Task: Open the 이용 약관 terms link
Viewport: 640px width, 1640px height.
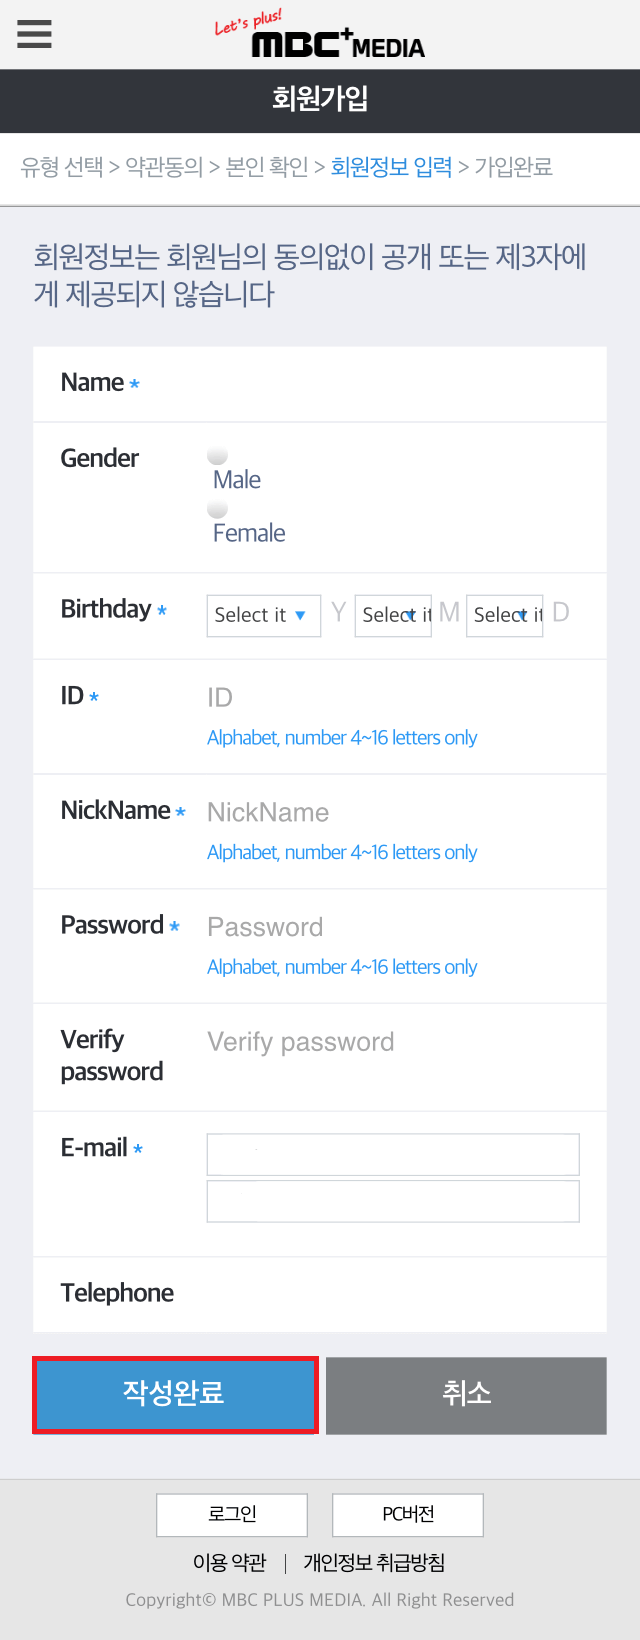Action: pyautogui.click(x=230, y=1563)
